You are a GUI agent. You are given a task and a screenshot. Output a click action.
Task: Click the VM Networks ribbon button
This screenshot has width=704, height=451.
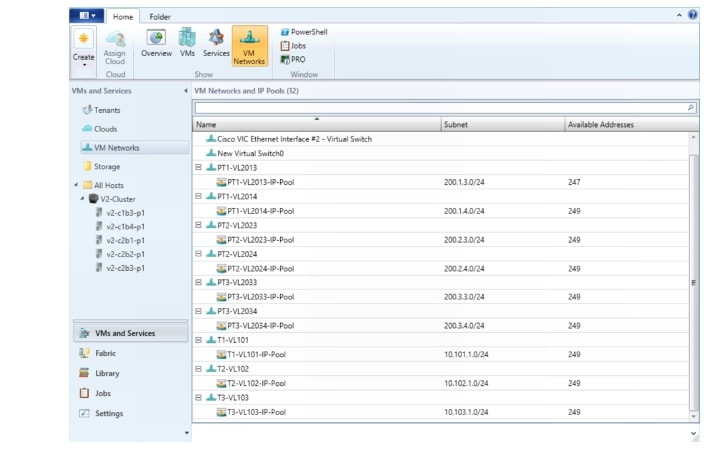click(x=249, y=46)
